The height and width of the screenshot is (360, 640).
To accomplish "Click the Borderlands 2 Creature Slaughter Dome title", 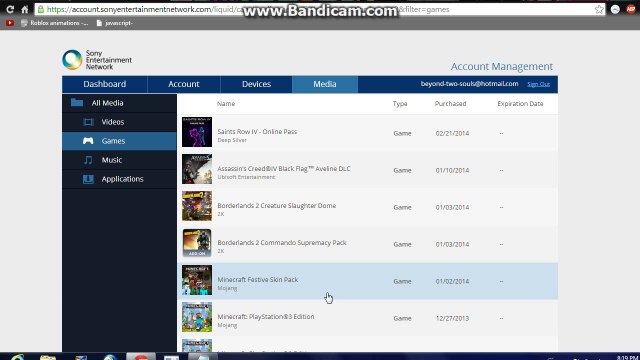I will 277,206.
